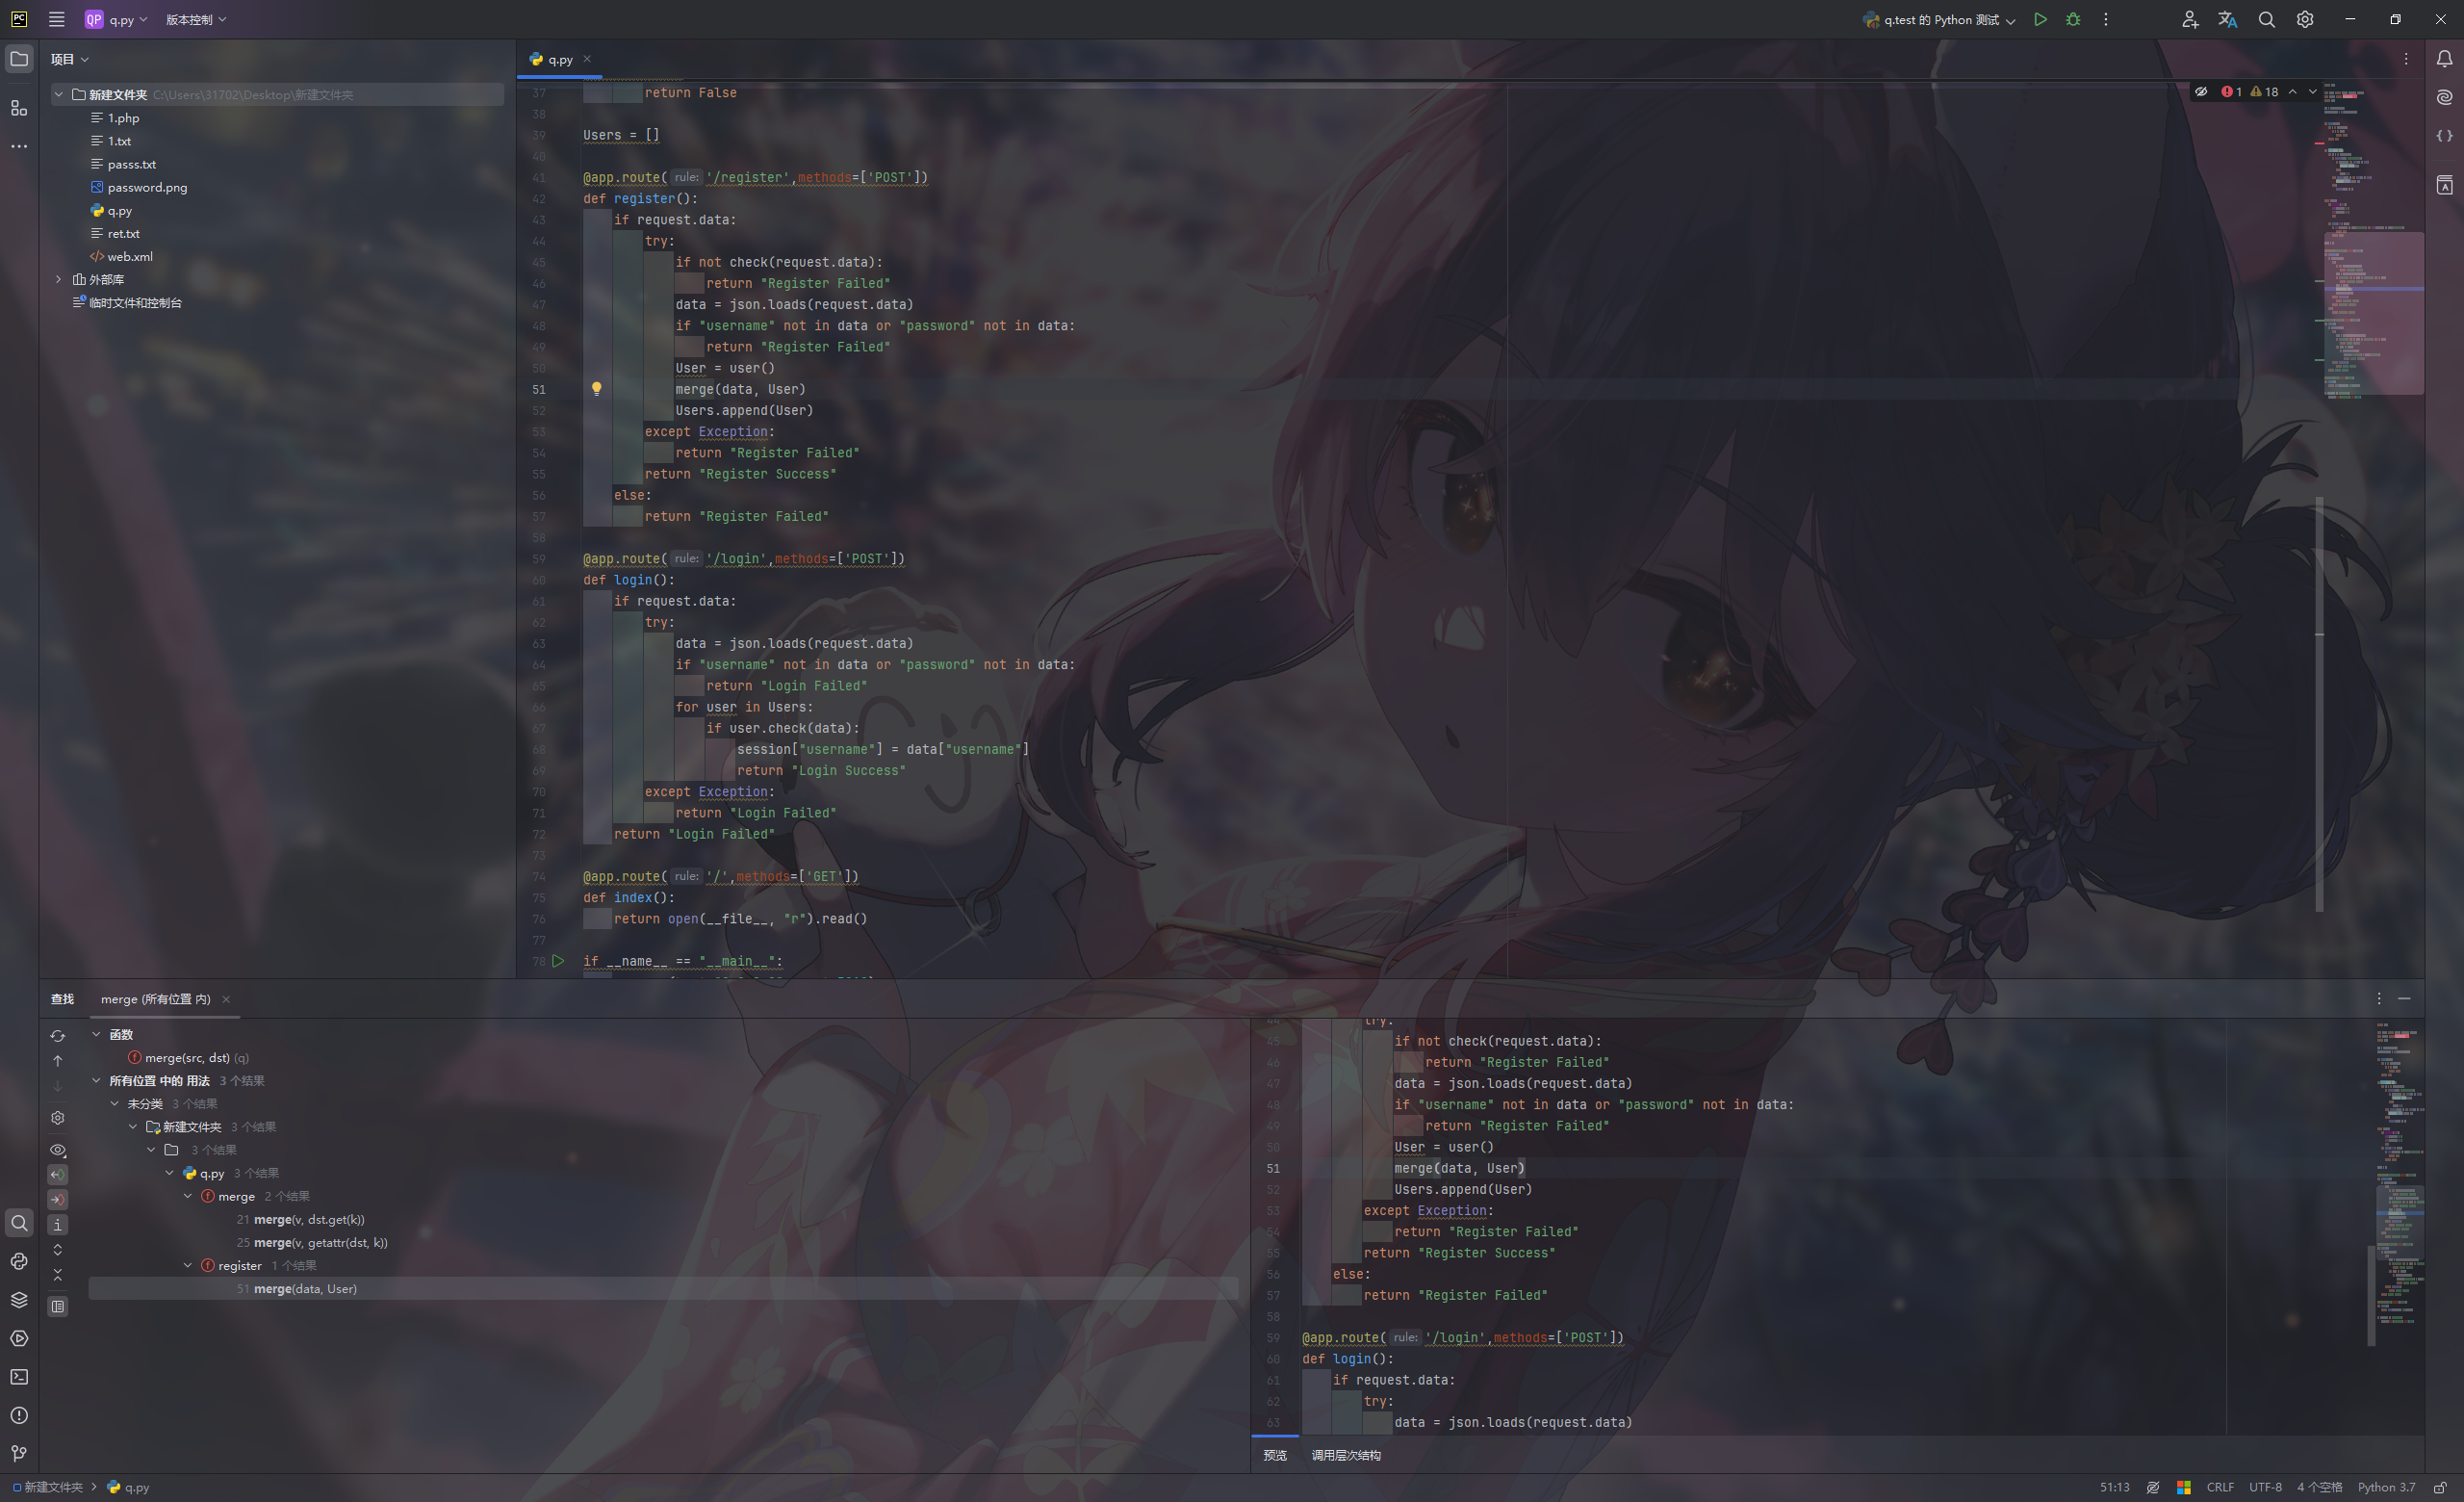Click Python 3.7 interpreter selector

coord(2386,1487)
